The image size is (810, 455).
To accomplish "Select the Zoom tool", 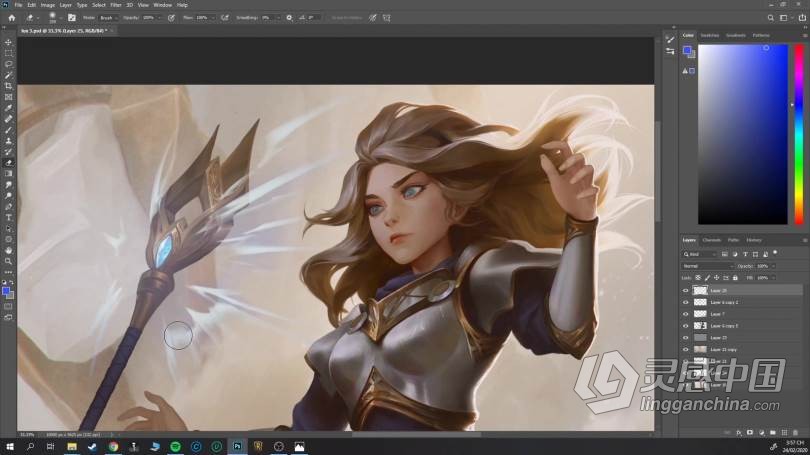I will 8,261.
